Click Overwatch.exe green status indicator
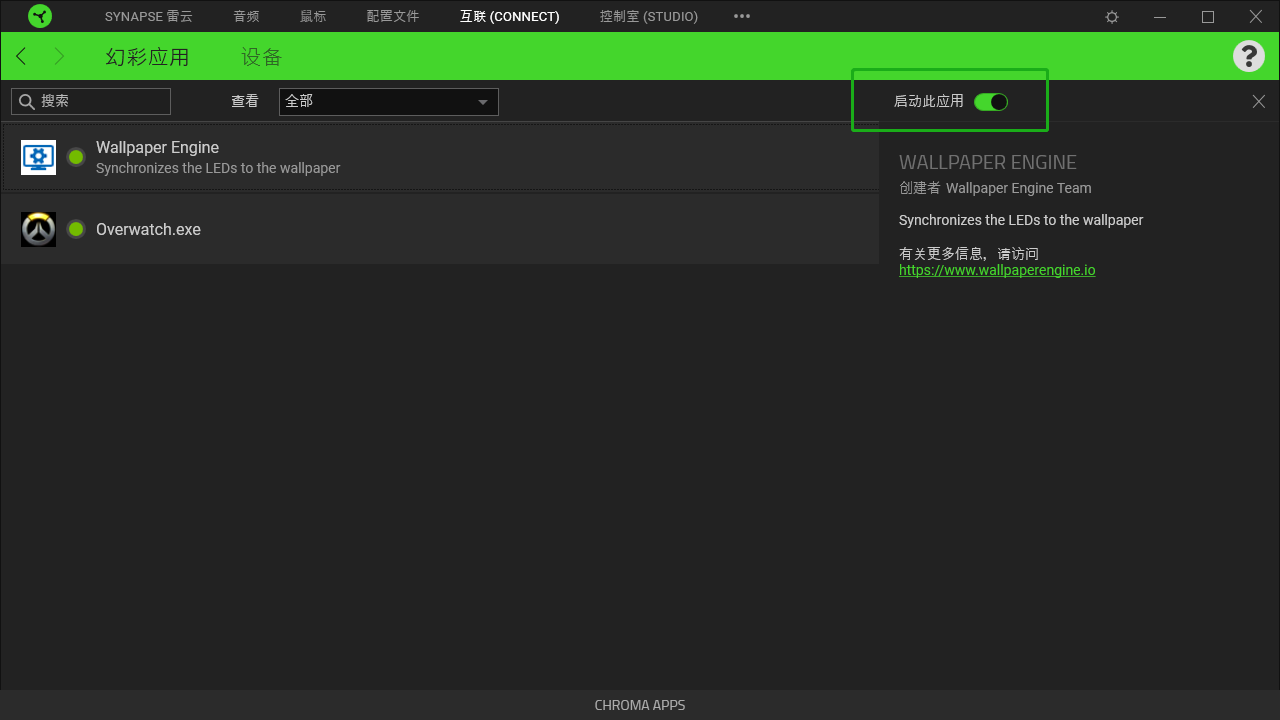 coord(76,229)
